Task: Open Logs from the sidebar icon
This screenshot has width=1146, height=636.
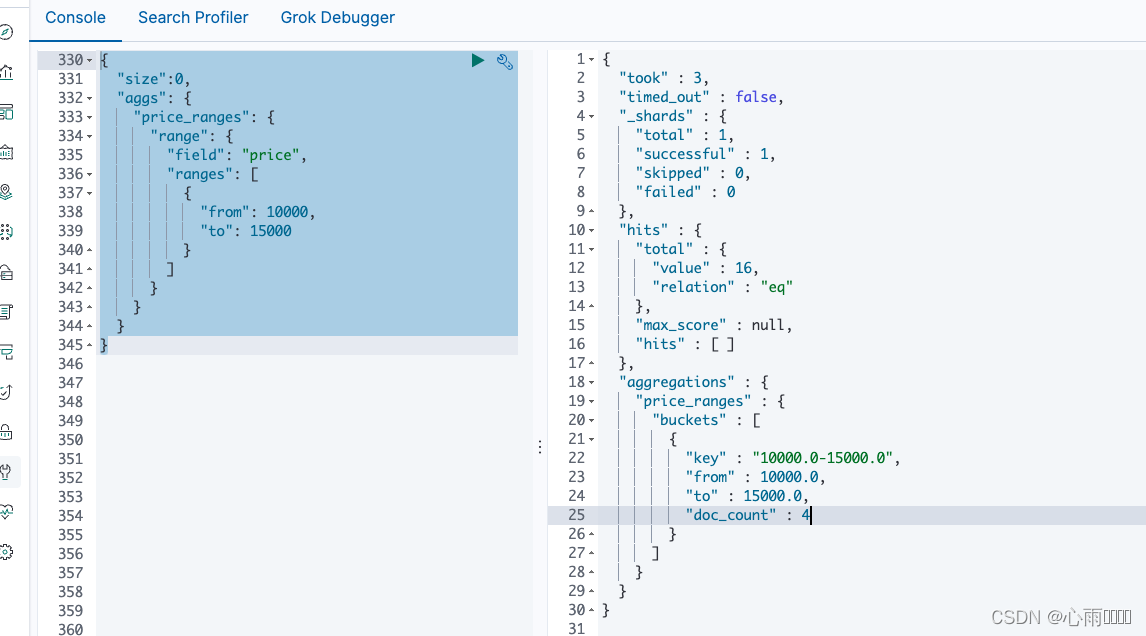Action: click(x=7, y=312)
